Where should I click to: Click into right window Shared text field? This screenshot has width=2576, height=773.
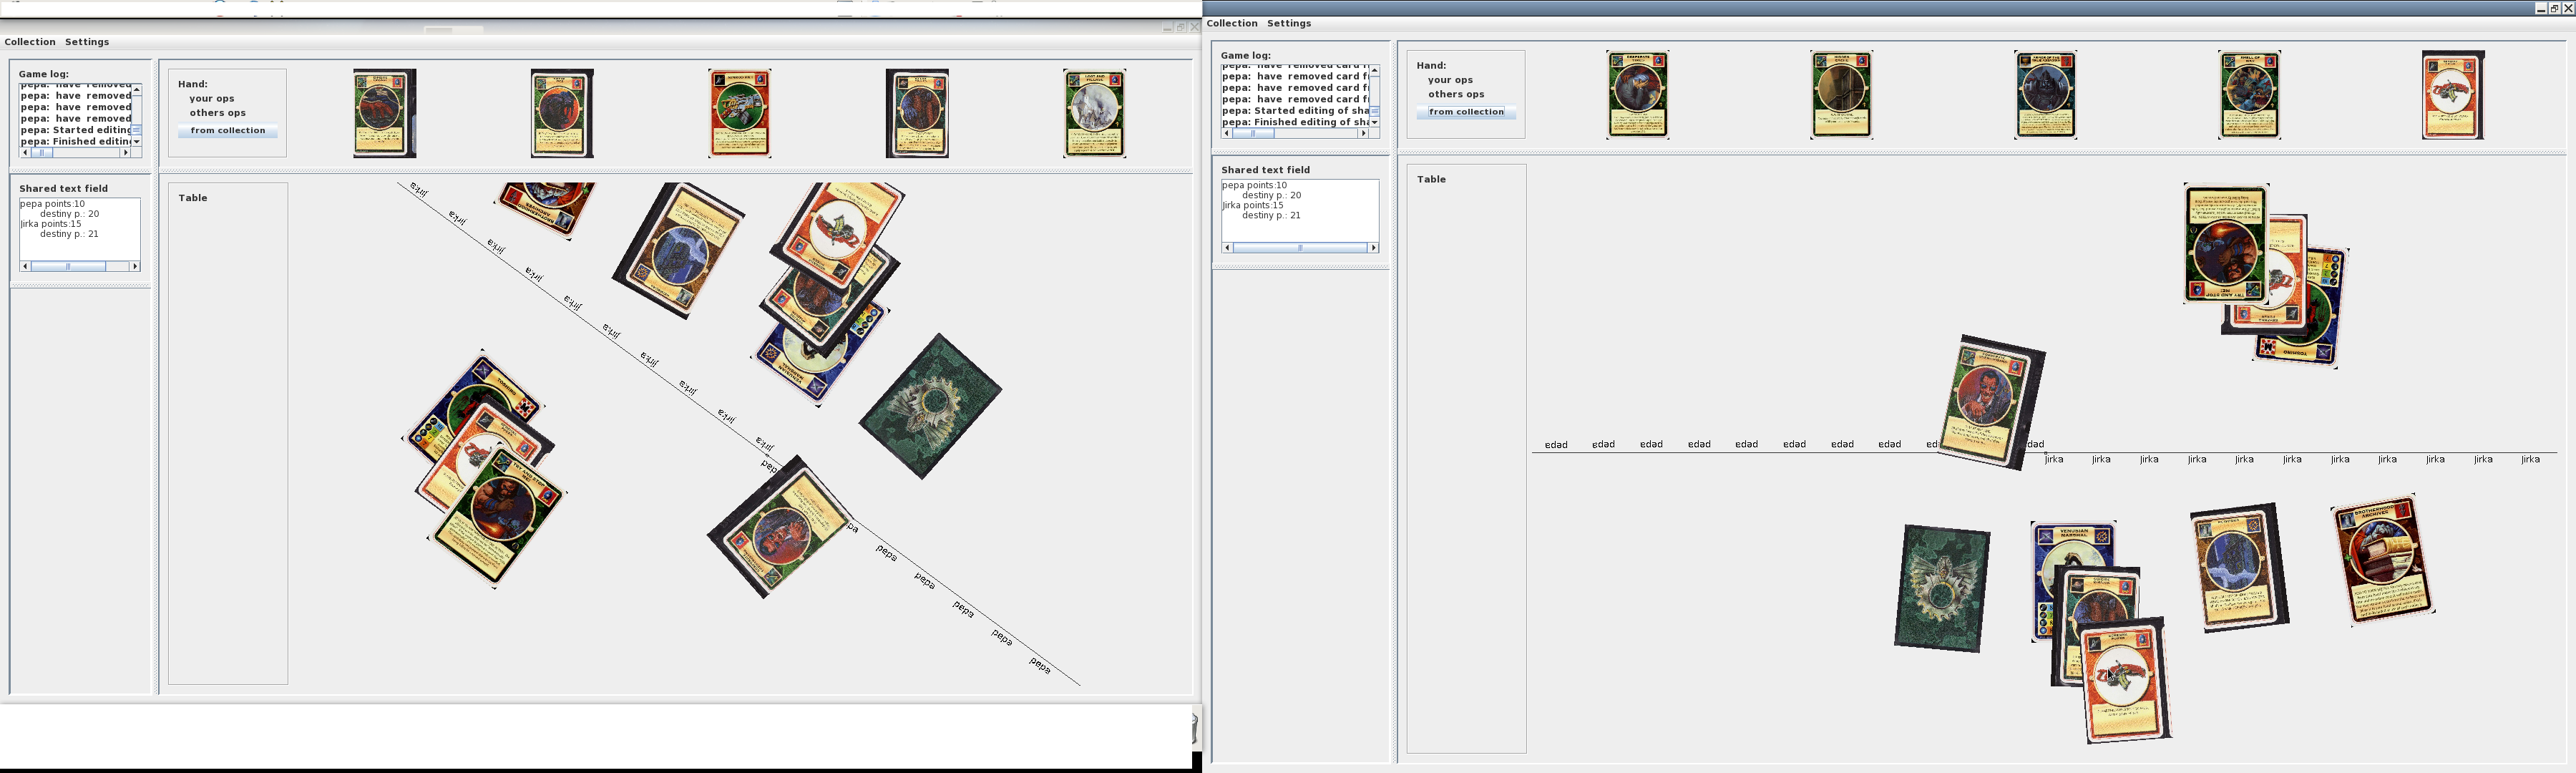(1300, 210)
